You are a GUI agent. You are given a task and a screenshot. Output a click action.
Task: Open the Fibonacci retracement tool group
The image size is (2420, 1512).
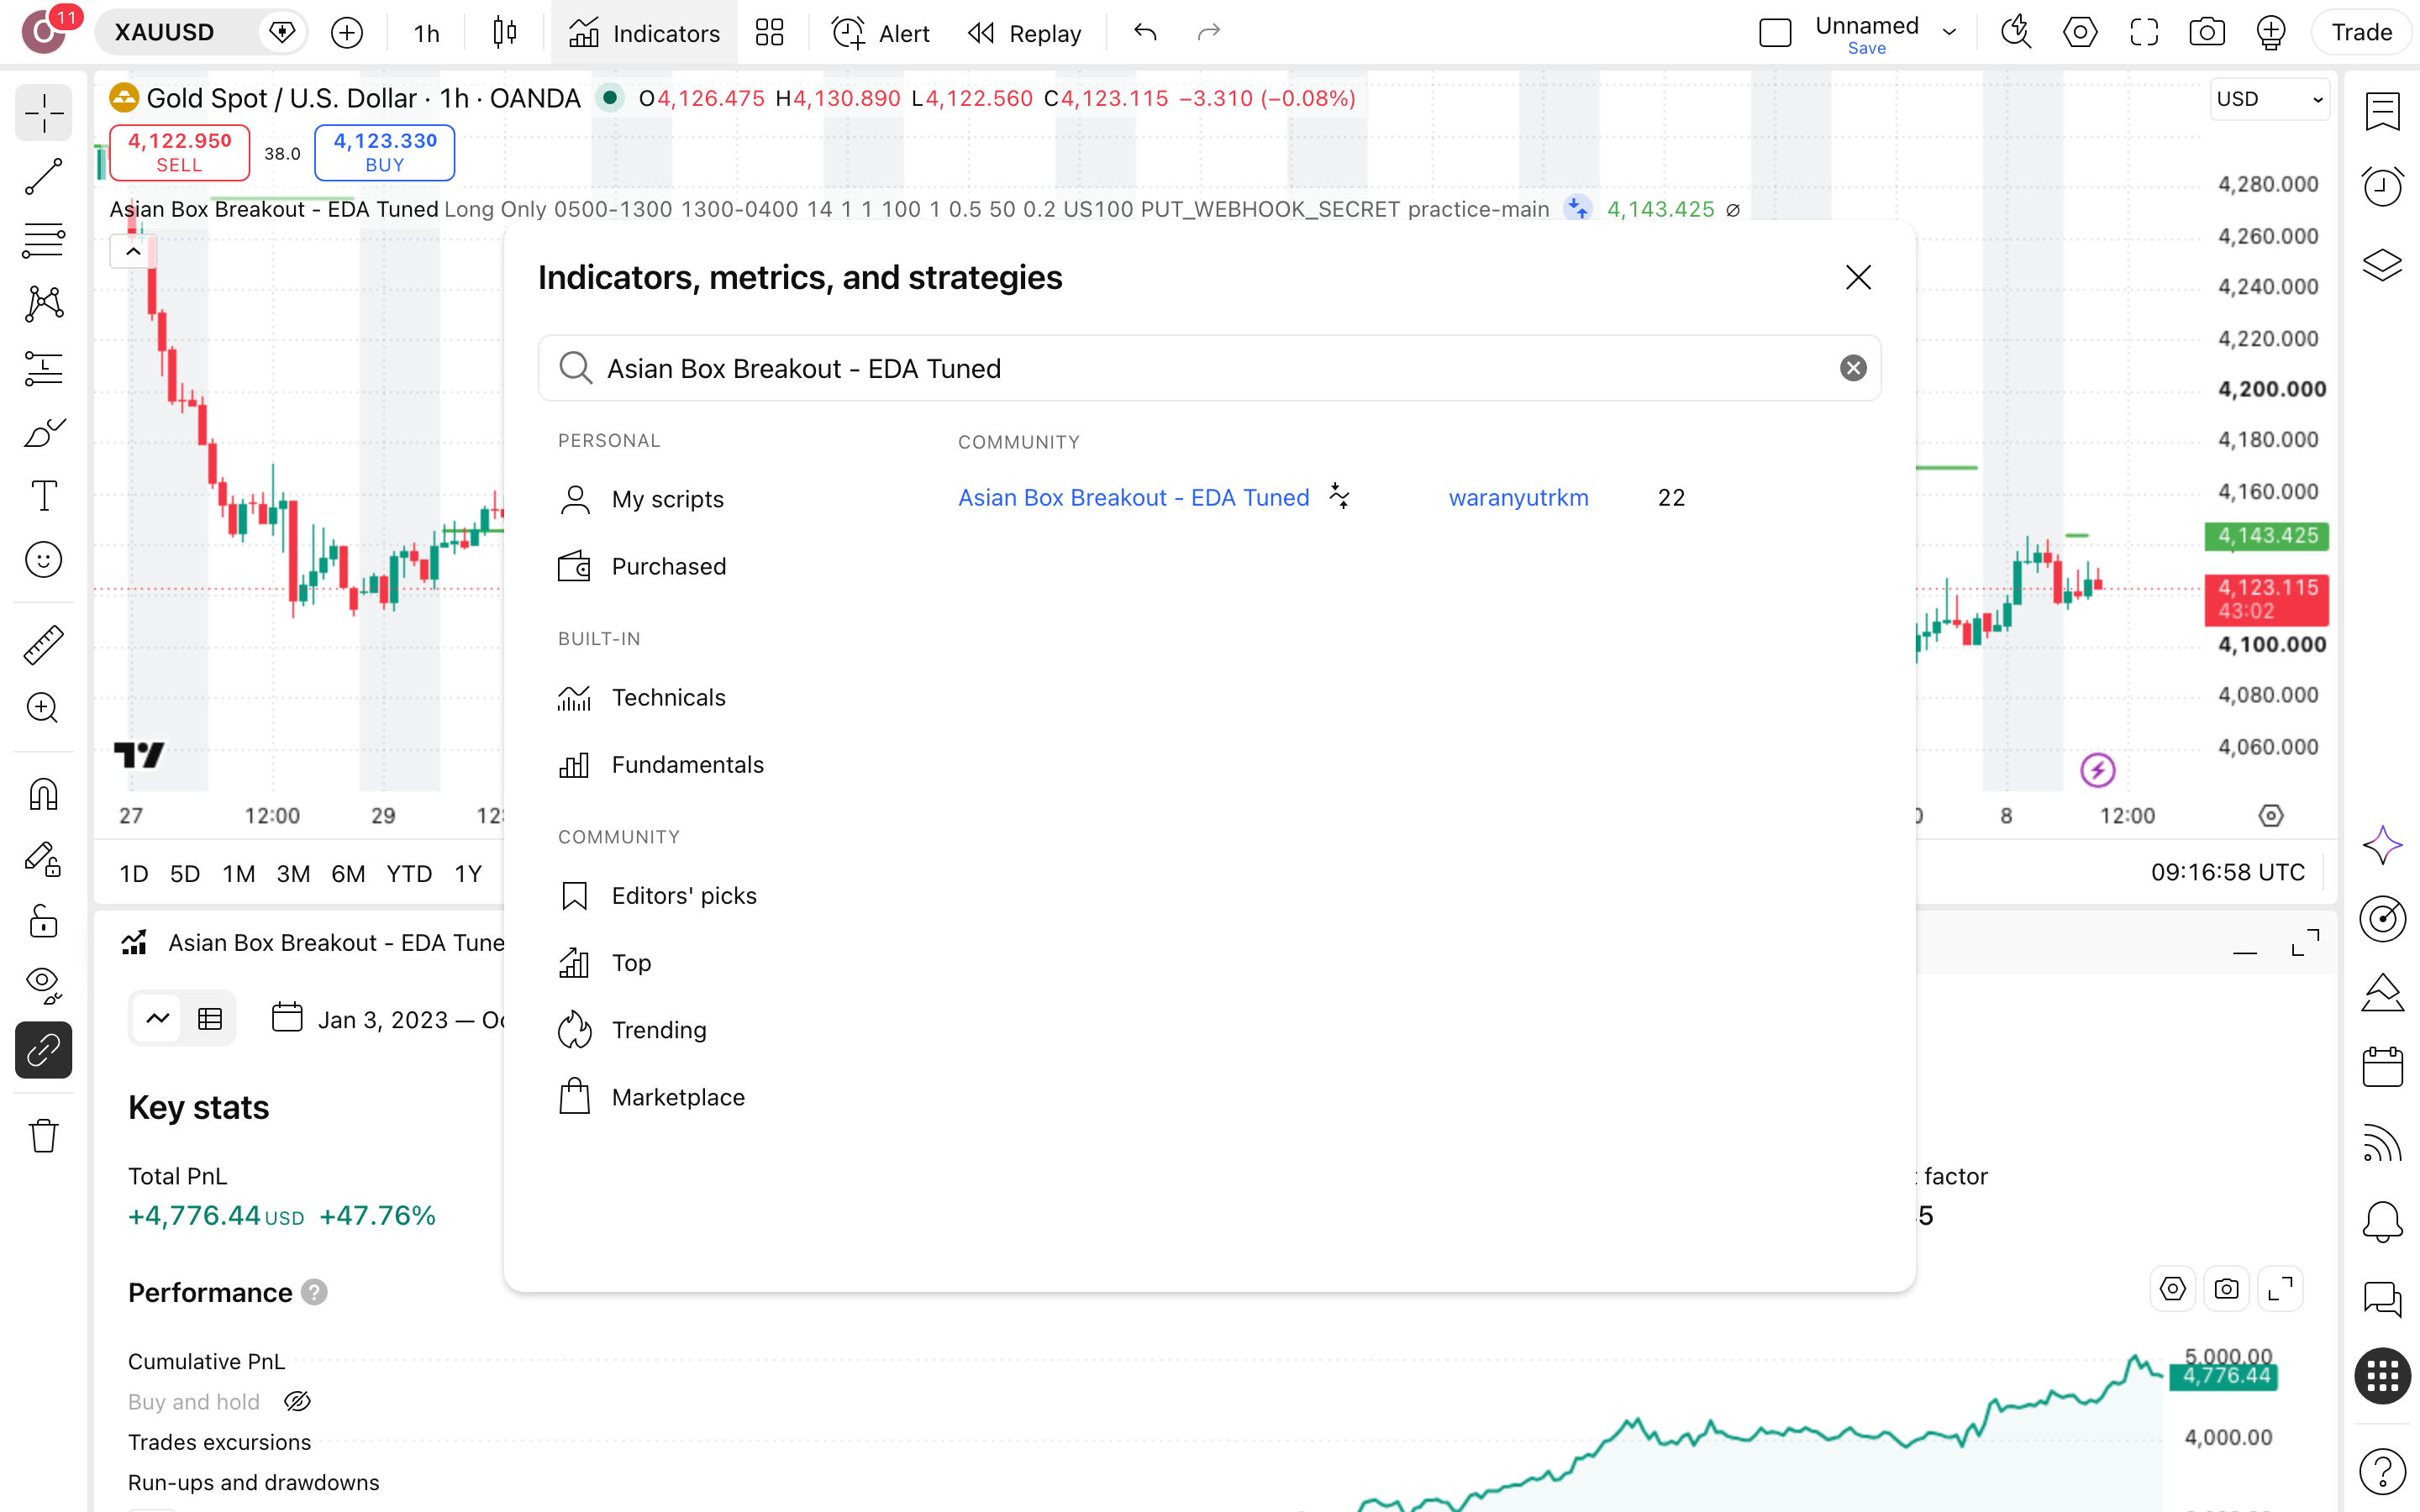(x=43, y=241)
